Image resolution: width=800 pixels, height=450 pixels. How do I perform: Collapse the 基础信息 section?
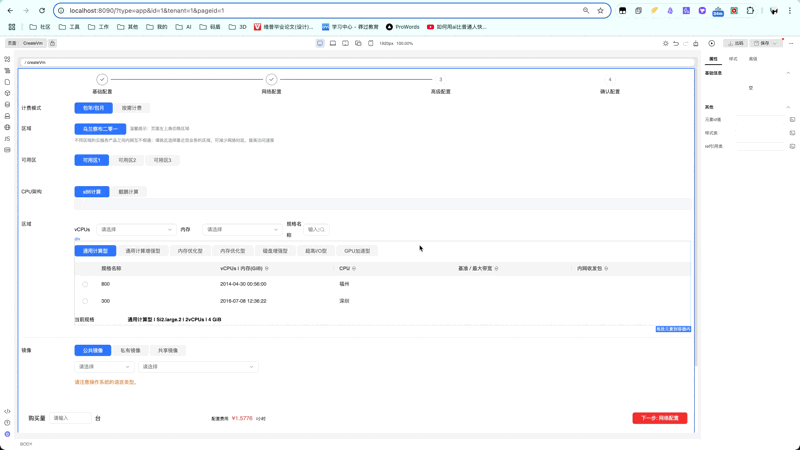(x=788, y=73)
